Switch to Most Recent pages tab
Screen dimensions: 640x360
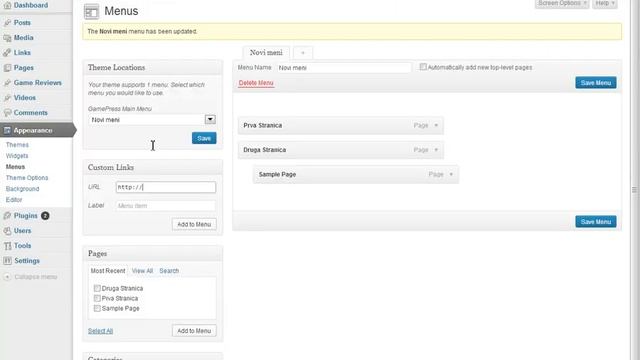108,271
